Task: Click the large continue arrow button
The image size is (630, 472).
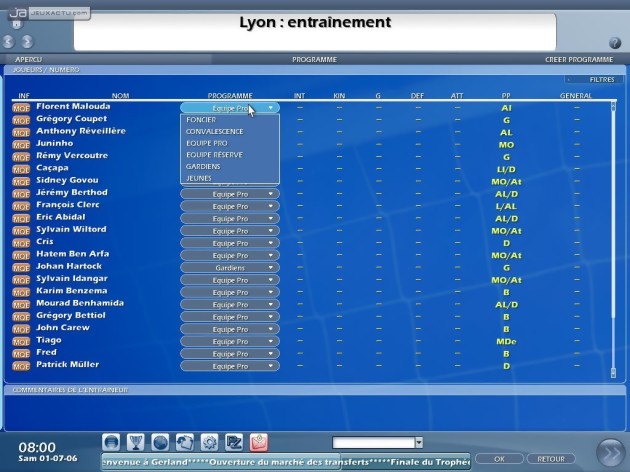Action: tap(611, 454)
